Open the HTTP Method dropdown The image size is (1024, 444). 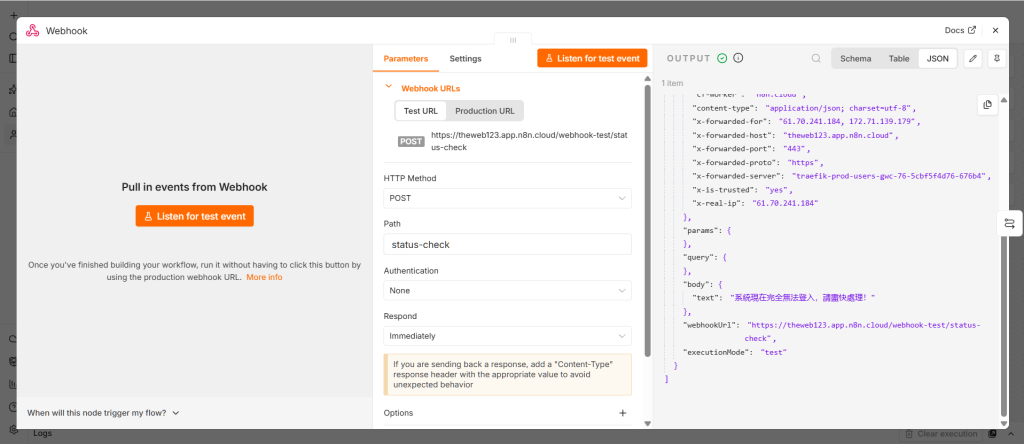click(507, 198)
